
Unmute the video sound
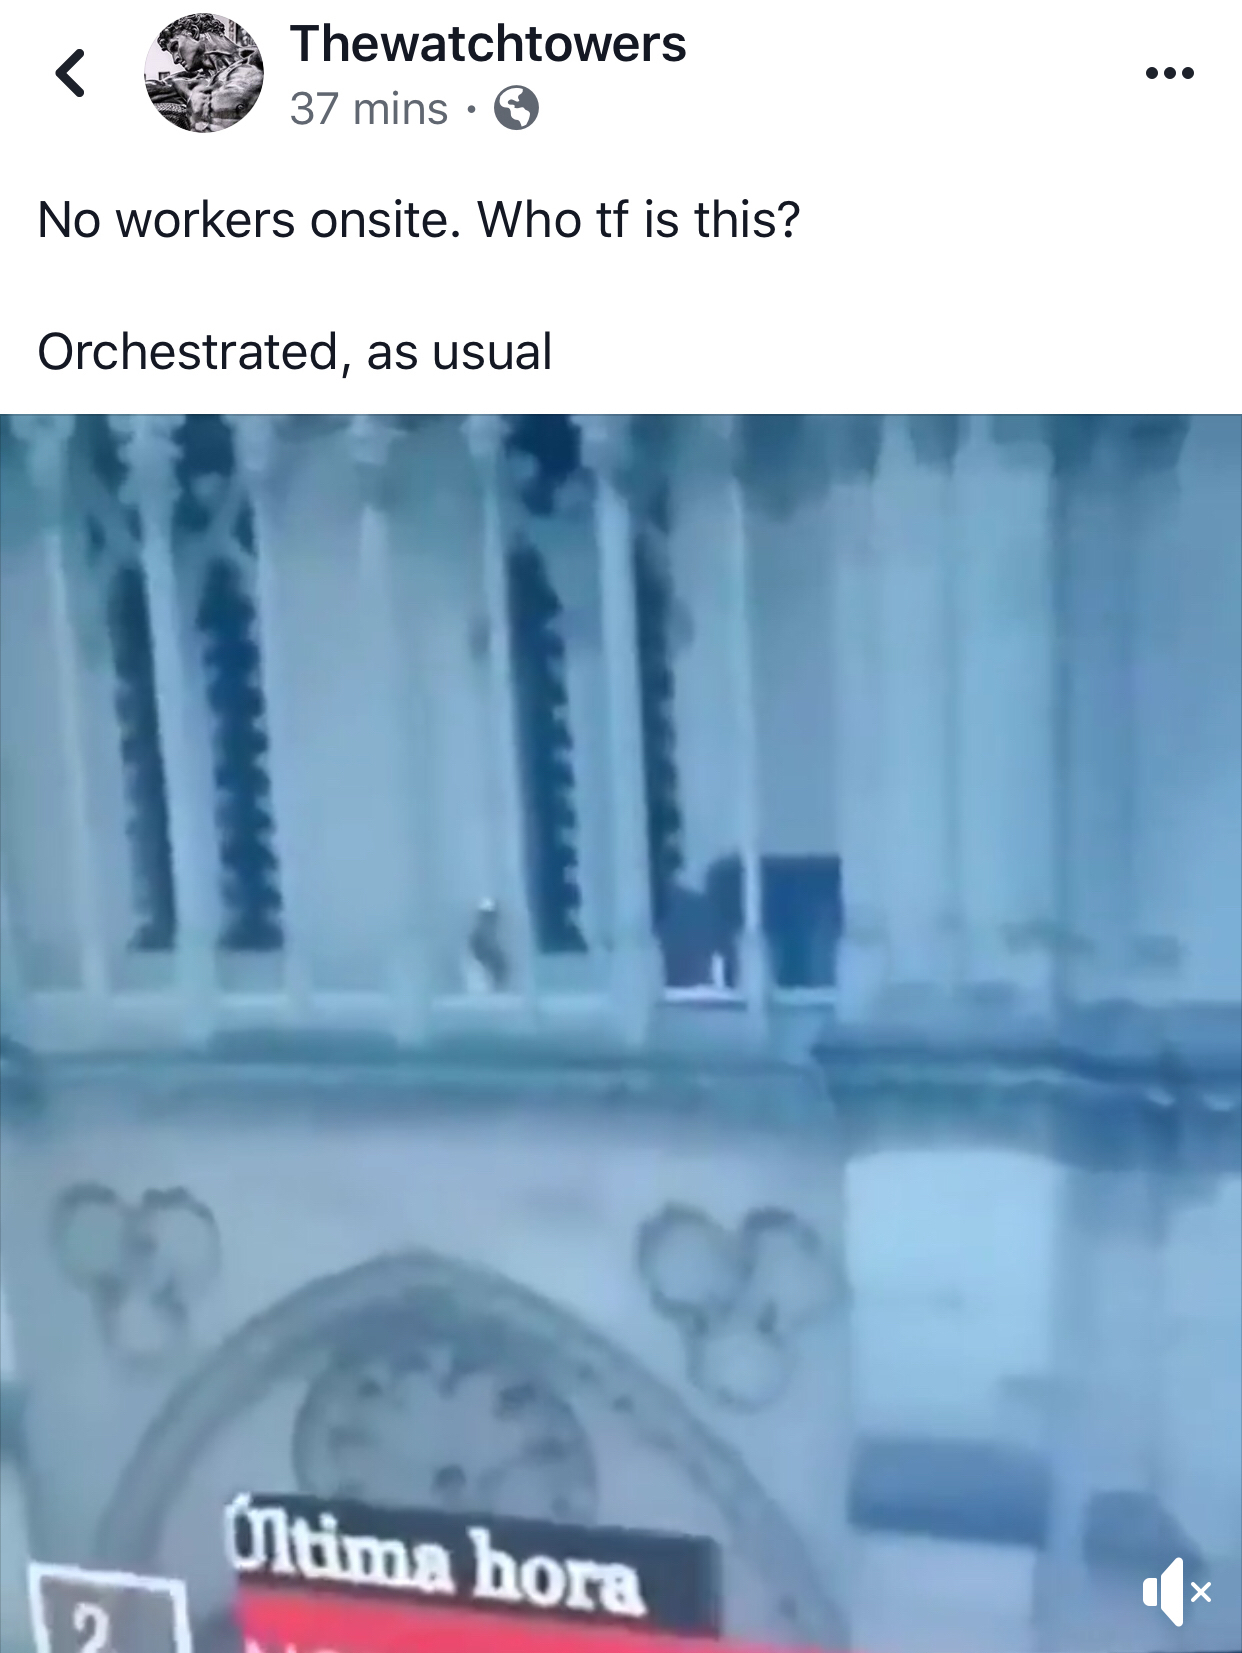(1176, 1591)
